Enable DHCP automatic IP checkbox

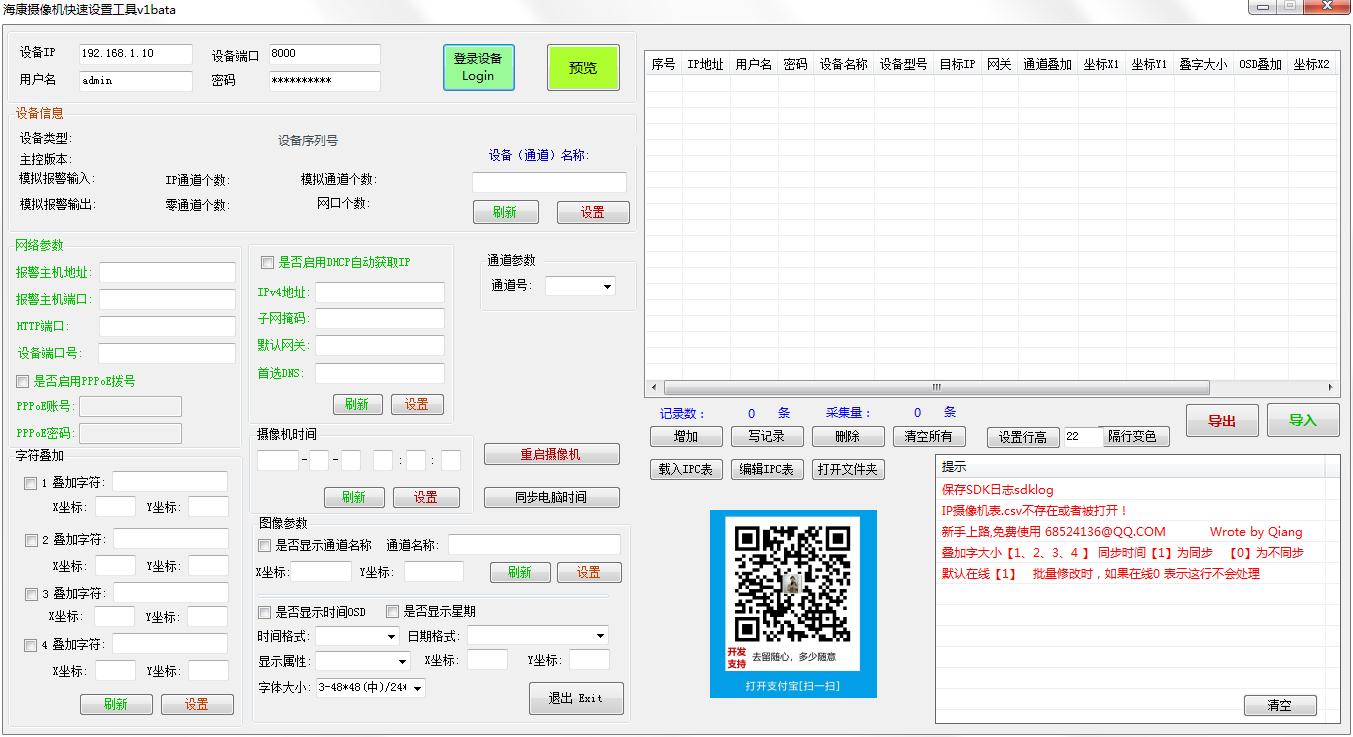267,263
